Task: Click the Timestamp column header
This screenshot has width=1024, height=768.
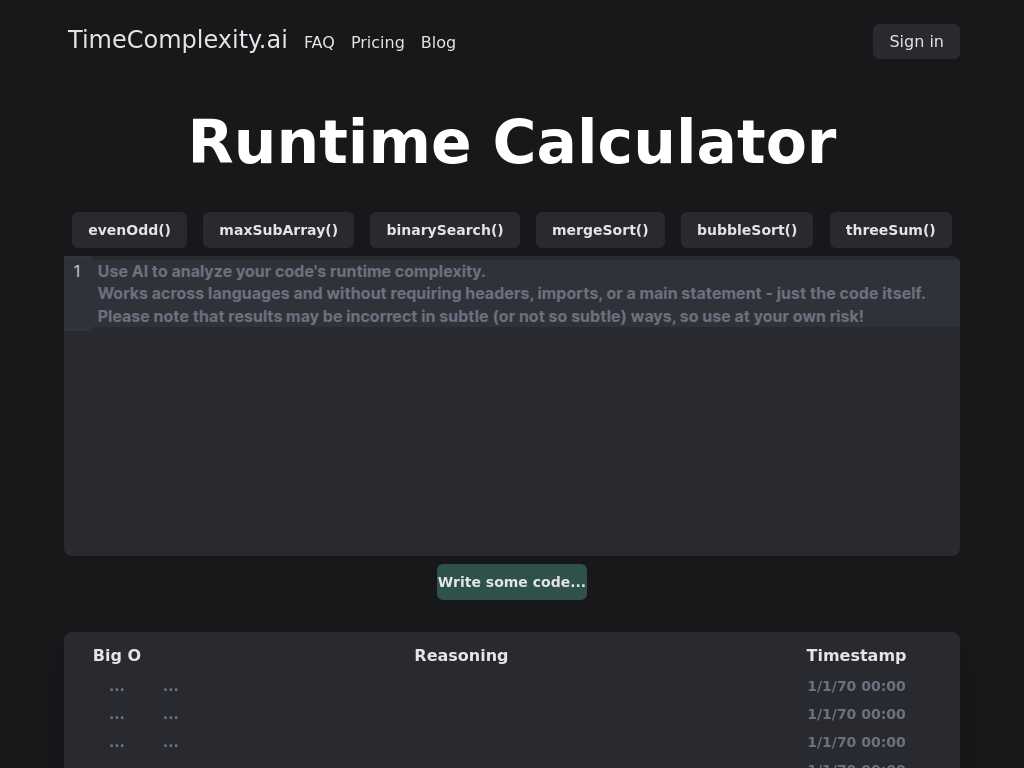Action: click(x=856, y=655)
